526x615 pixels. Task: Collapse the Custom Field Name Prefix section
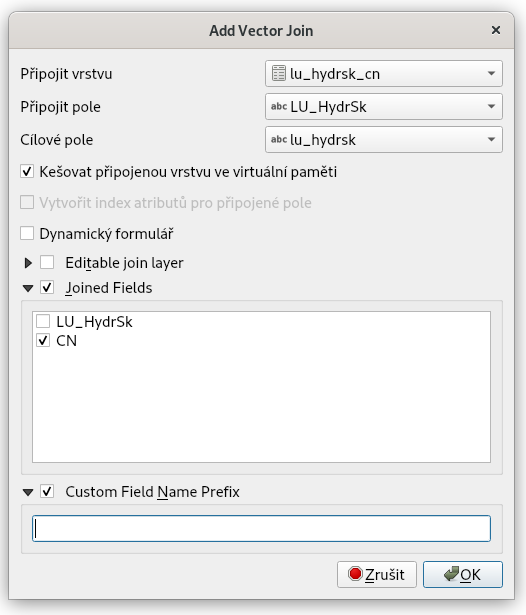(x=28, y=492)
